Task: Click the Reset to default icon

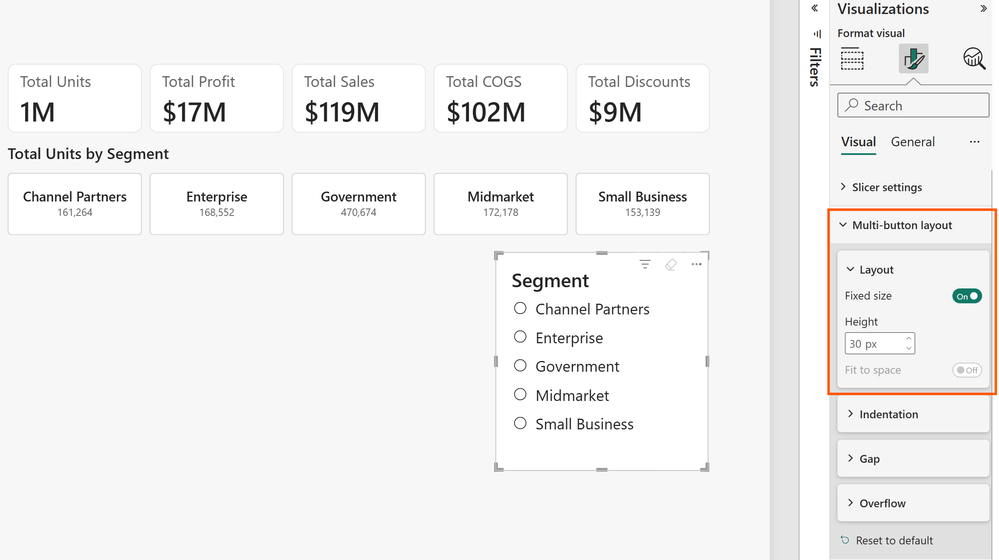Action: point(845,540)
